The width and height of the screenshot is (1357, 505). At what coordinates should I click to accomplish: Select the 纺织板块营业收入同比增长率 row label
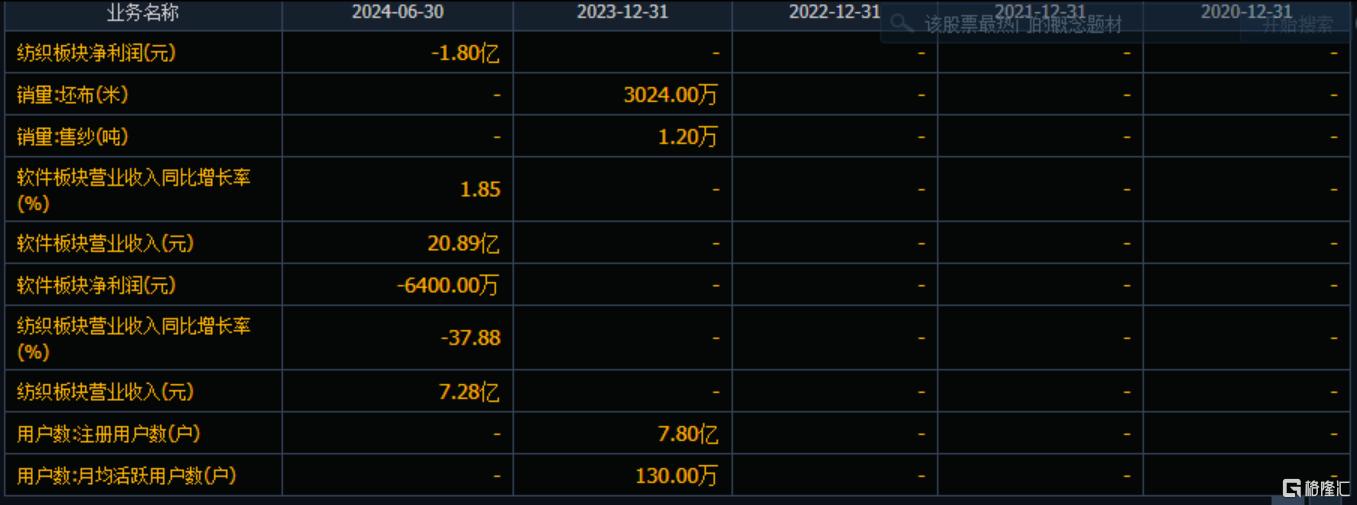(x=133, y=338)
